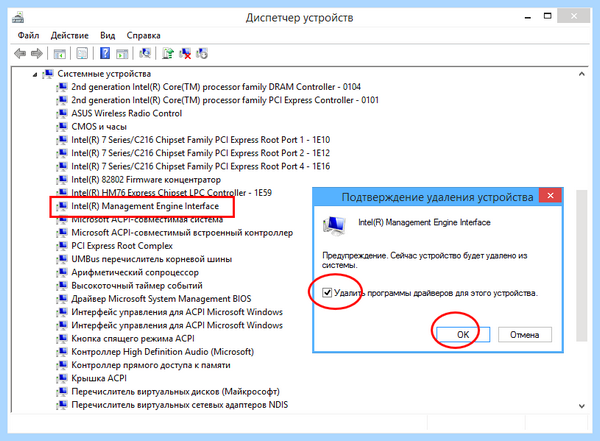Click the device icon beside Кнопка спящего режима ACPI
Screen dimensions: 600x441
pyautogui.click(x=62, y=338)
